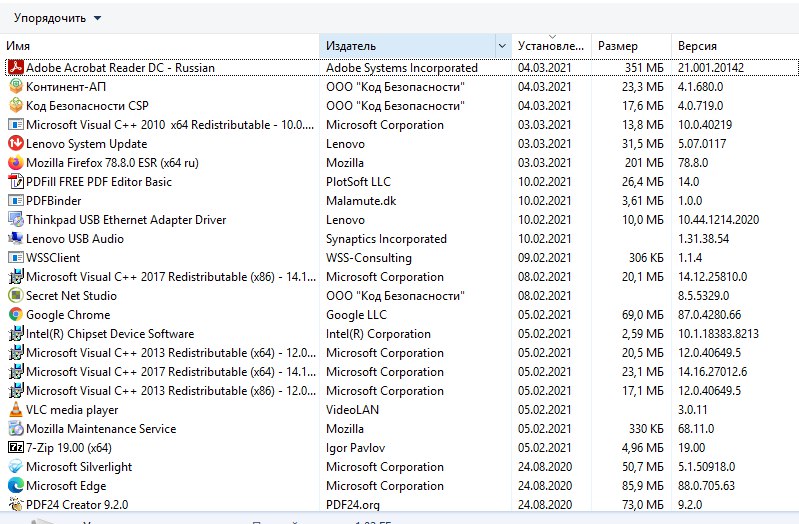Click the Adobe Acrobat Reader DC icon

[16, 67]
